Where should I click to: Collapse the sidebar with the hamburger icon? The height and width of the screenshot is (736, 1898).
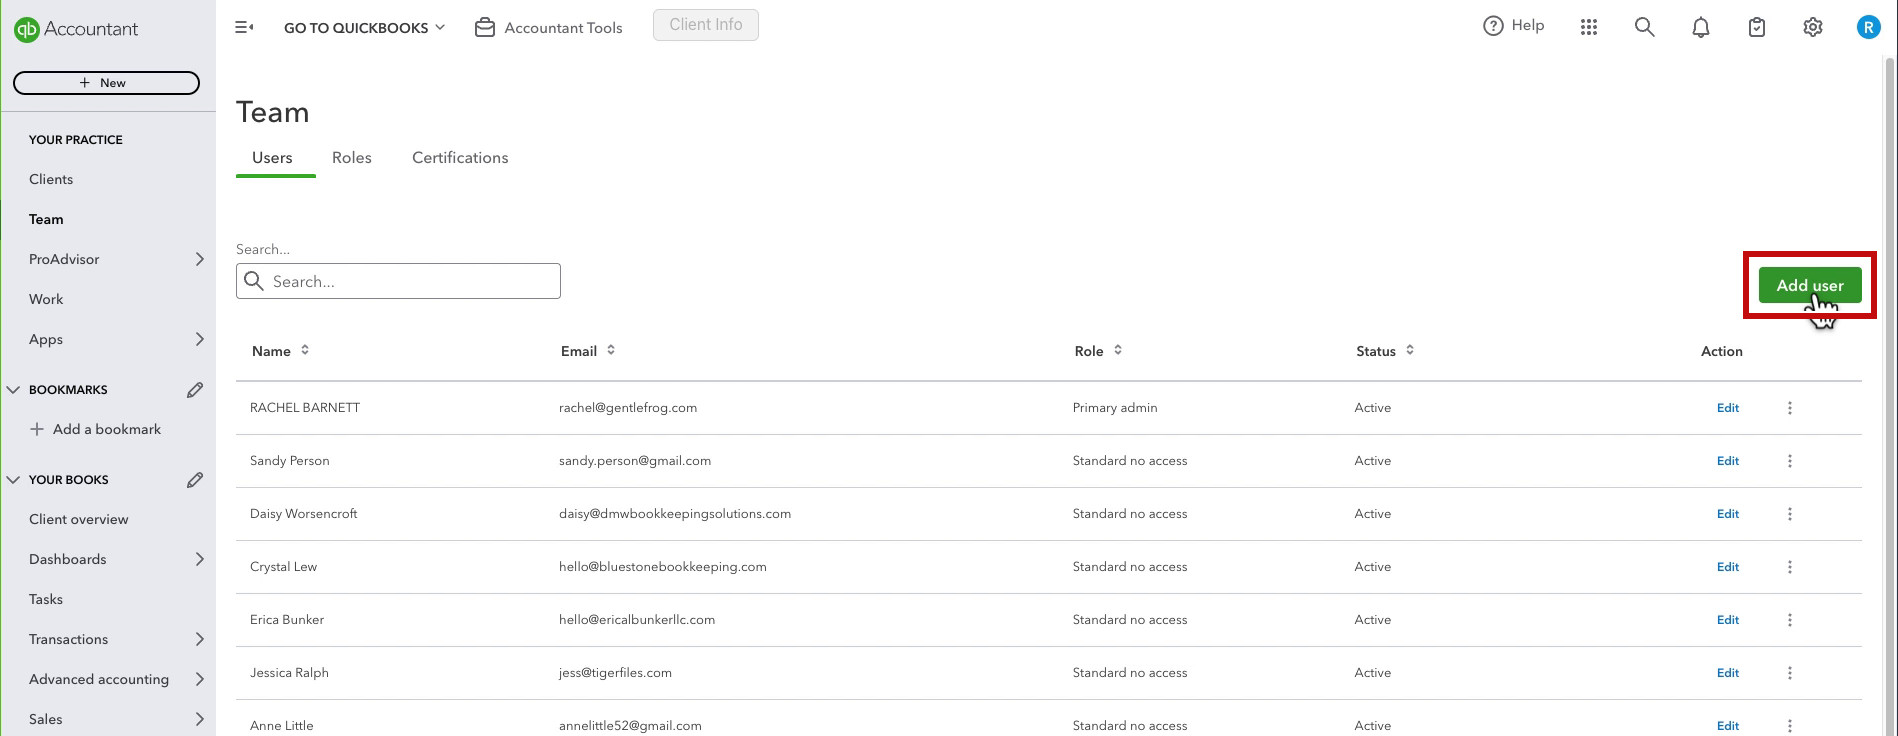pos(244,28)
